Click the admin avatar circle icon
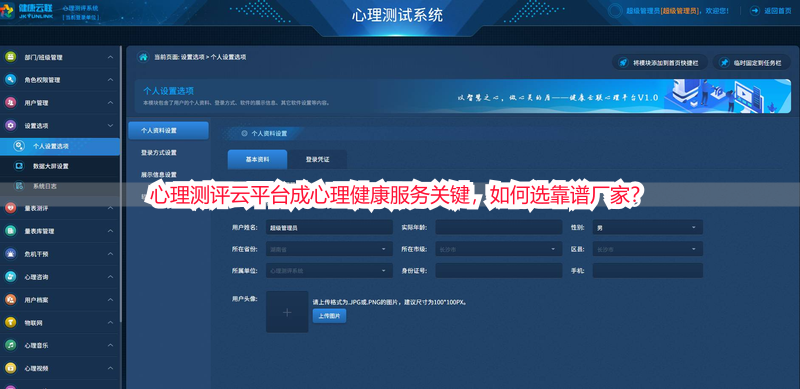The height and width of the screenshot is (389, 800). click(x=616, y=10)
